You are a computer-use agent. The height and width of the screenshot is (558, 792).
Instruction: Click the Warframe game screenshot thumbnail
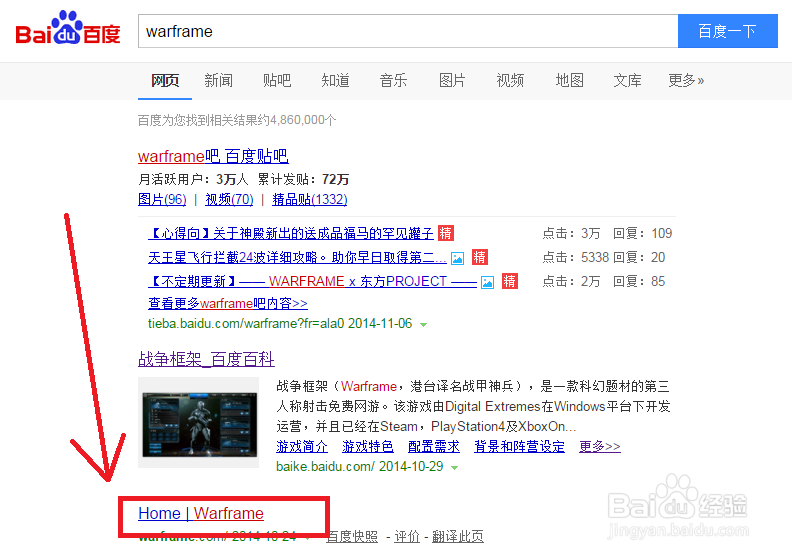point(199,422)
